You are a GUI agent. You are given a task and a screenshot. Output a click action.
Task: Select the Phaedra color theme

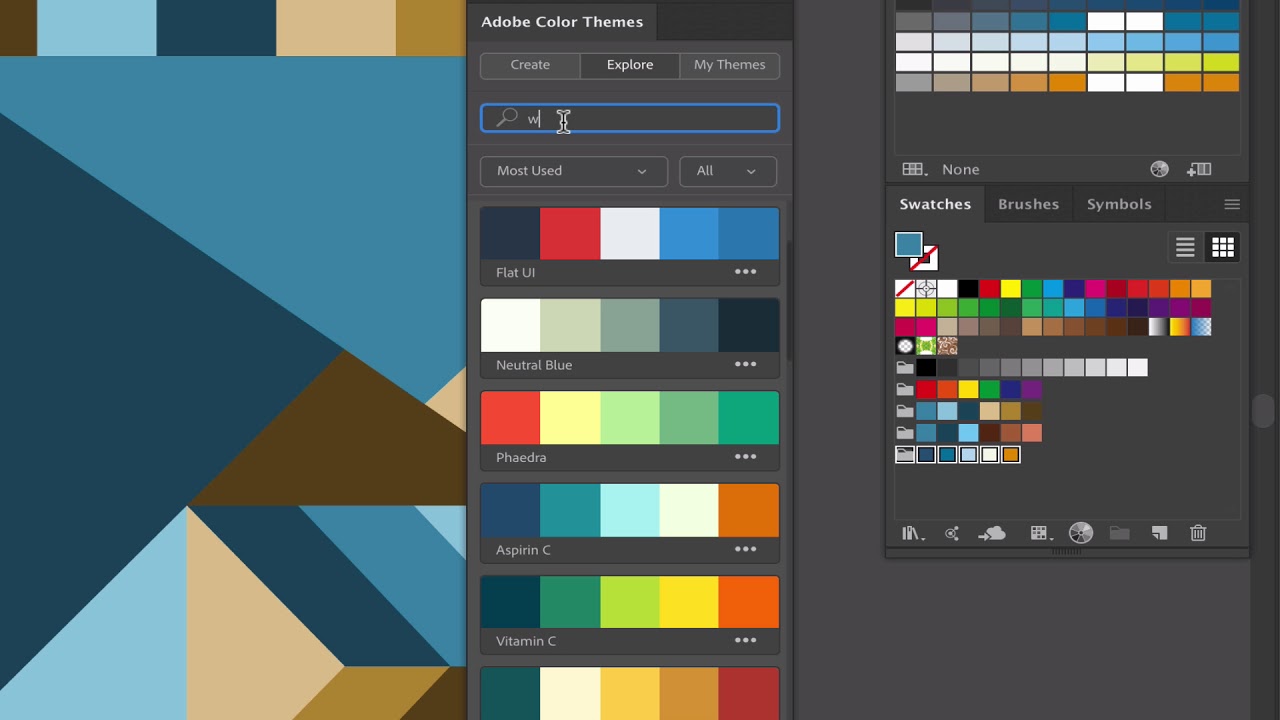pyautogui.click(x=630, y=418)
